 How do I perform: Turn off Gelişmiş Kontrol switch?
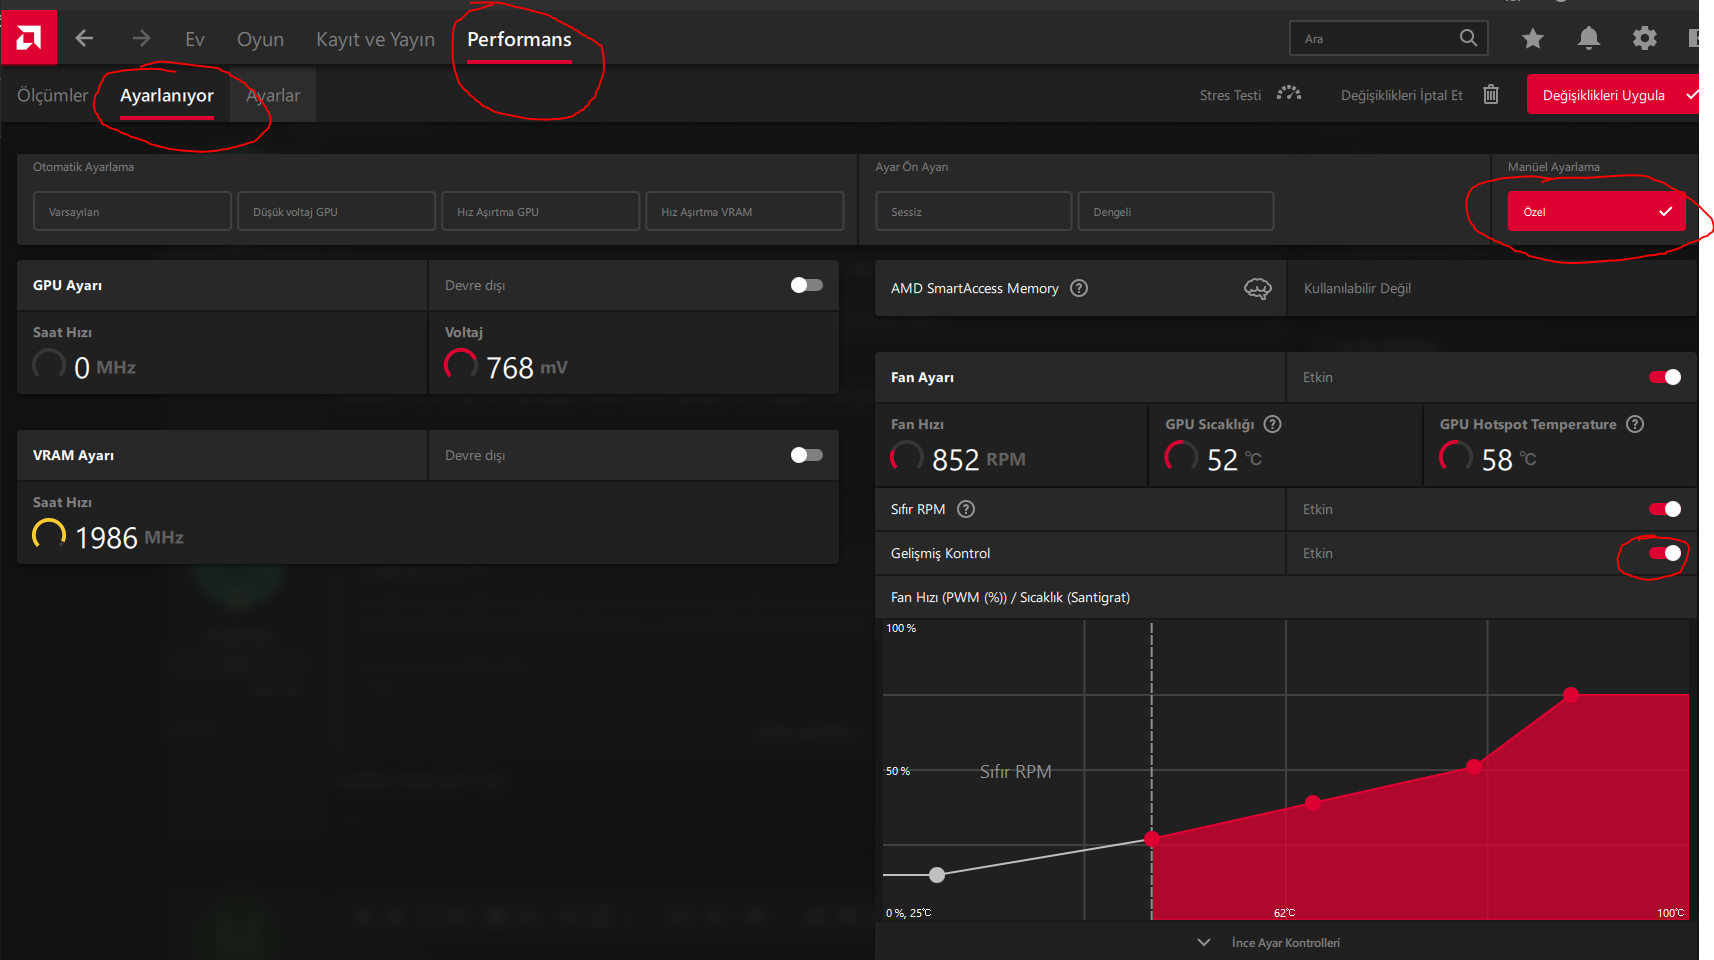point(1665,553)
